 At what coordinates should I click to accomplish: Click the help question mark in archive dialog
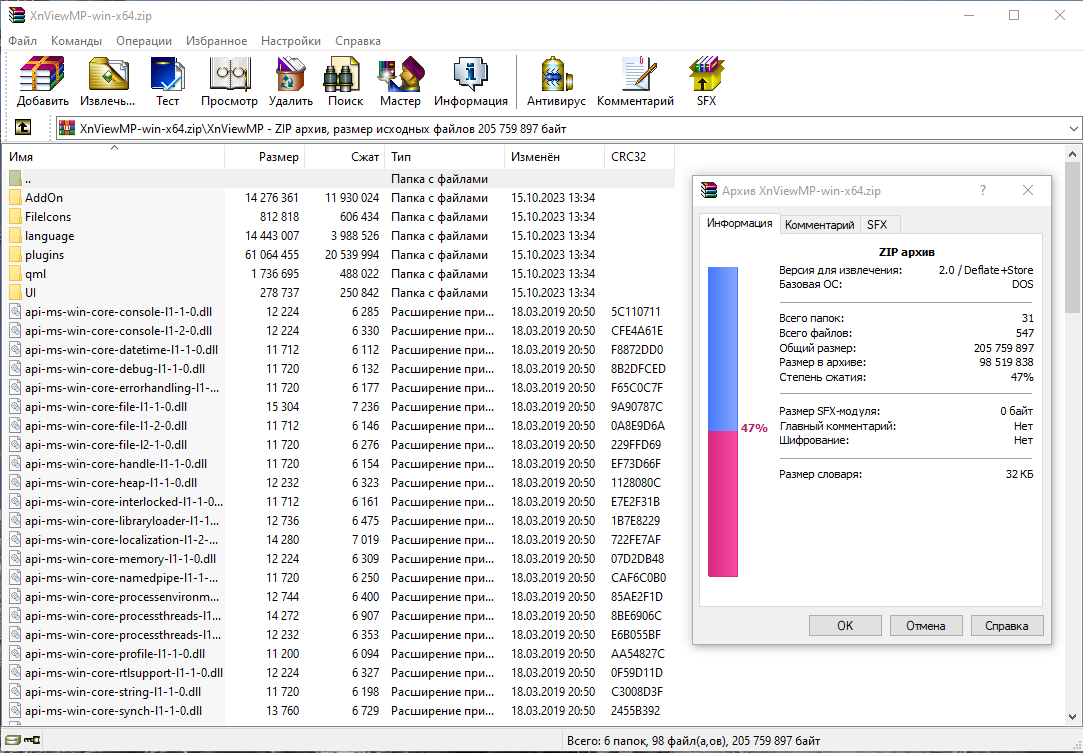983,191
